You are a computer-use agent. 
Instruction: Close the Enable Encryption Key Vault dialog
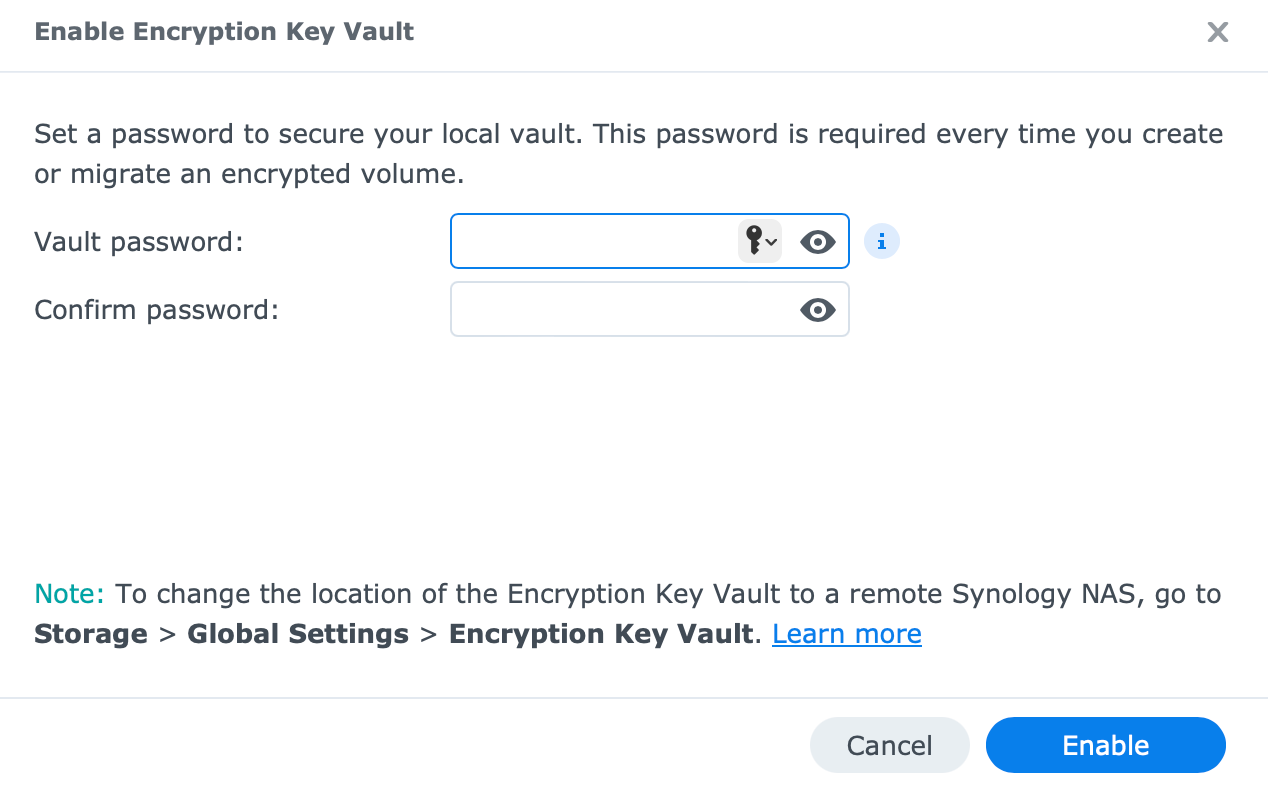click(x=1217, y=32)
